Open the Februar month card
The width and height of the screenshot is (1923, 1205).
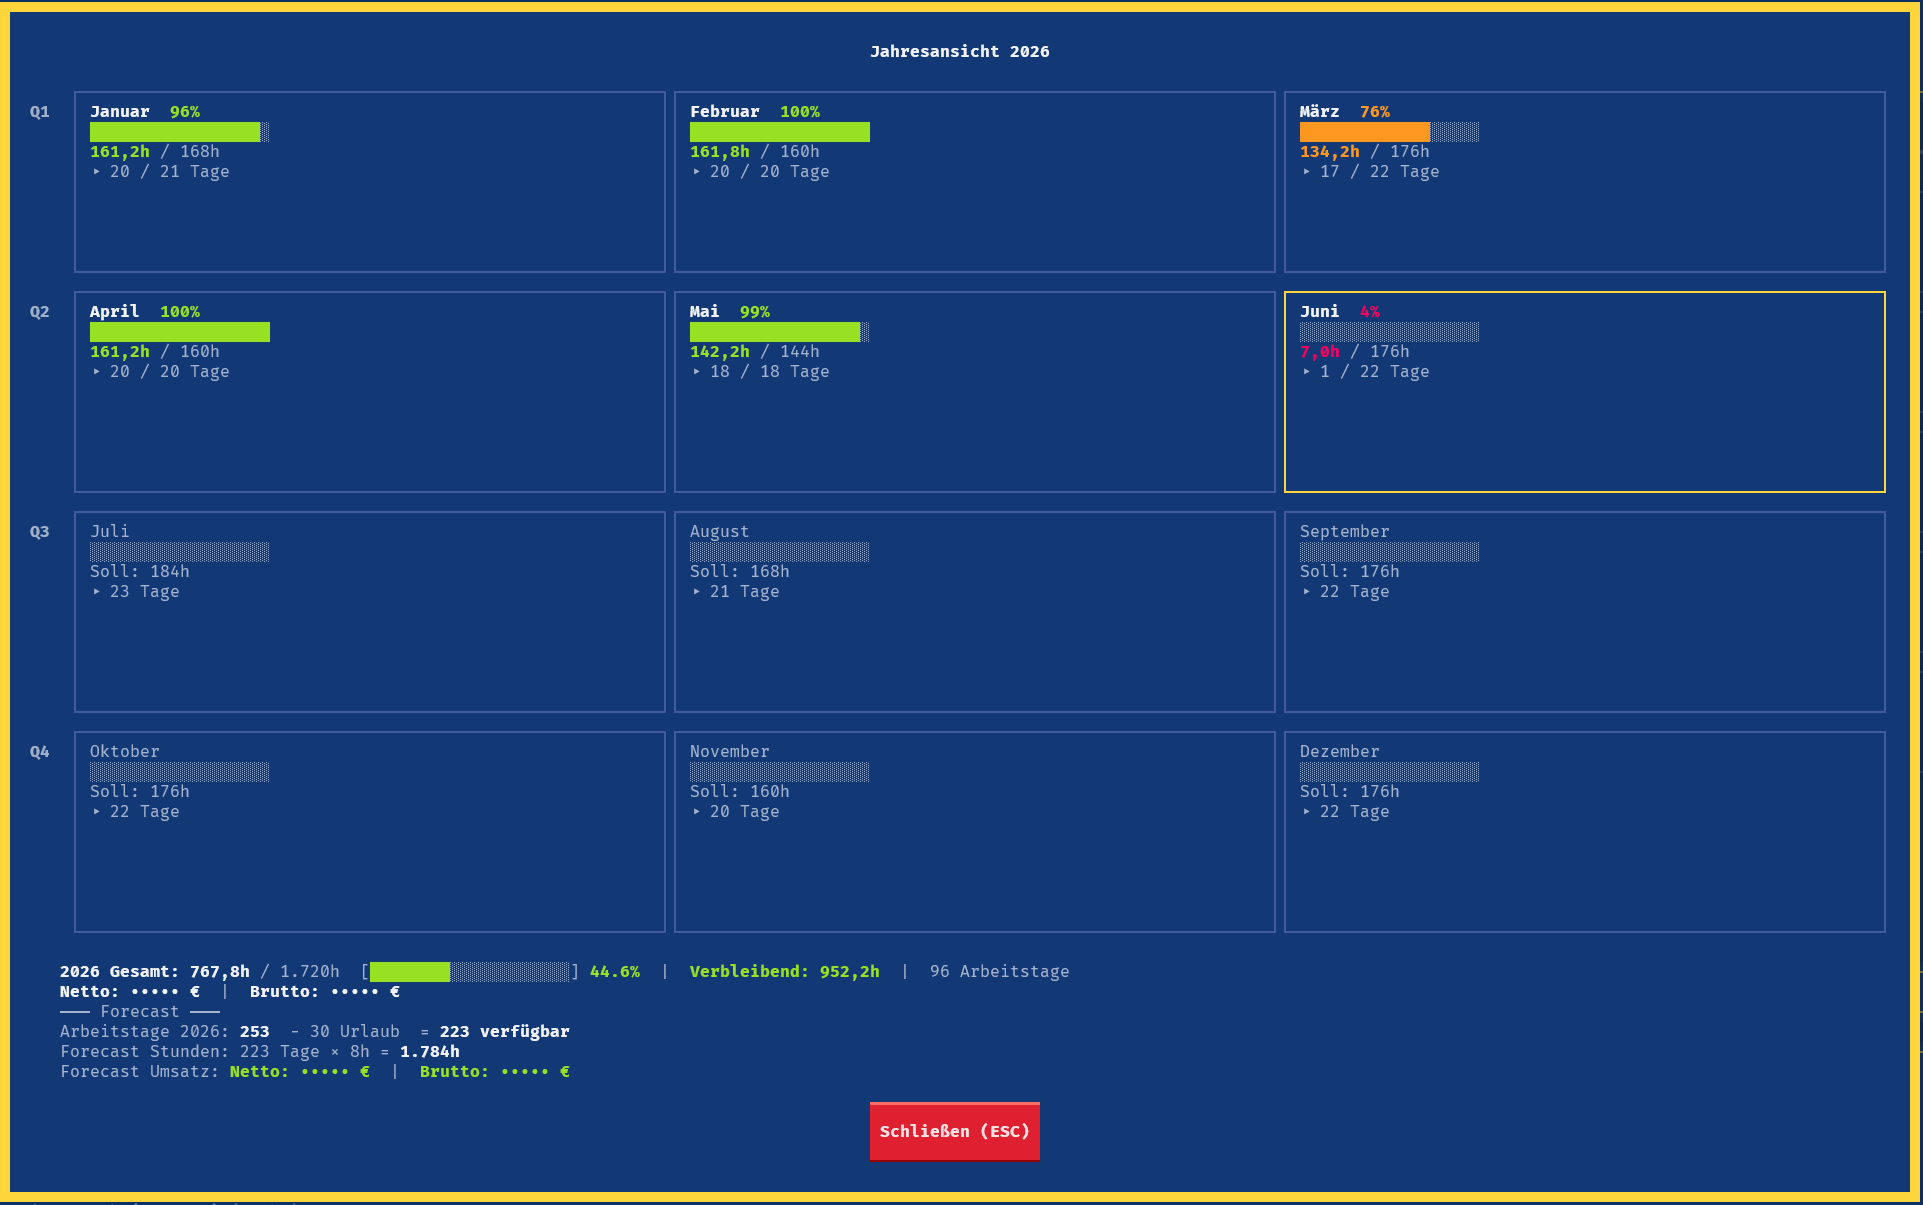point(975,182)
